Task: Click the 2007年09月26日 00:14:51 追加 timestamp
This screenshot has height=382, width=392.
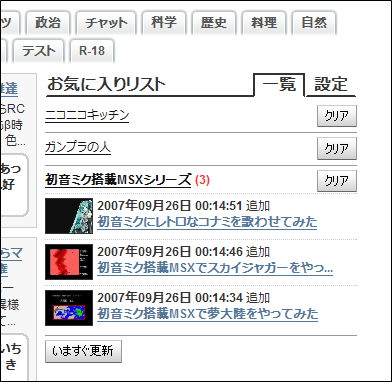Action: [183, 206]
